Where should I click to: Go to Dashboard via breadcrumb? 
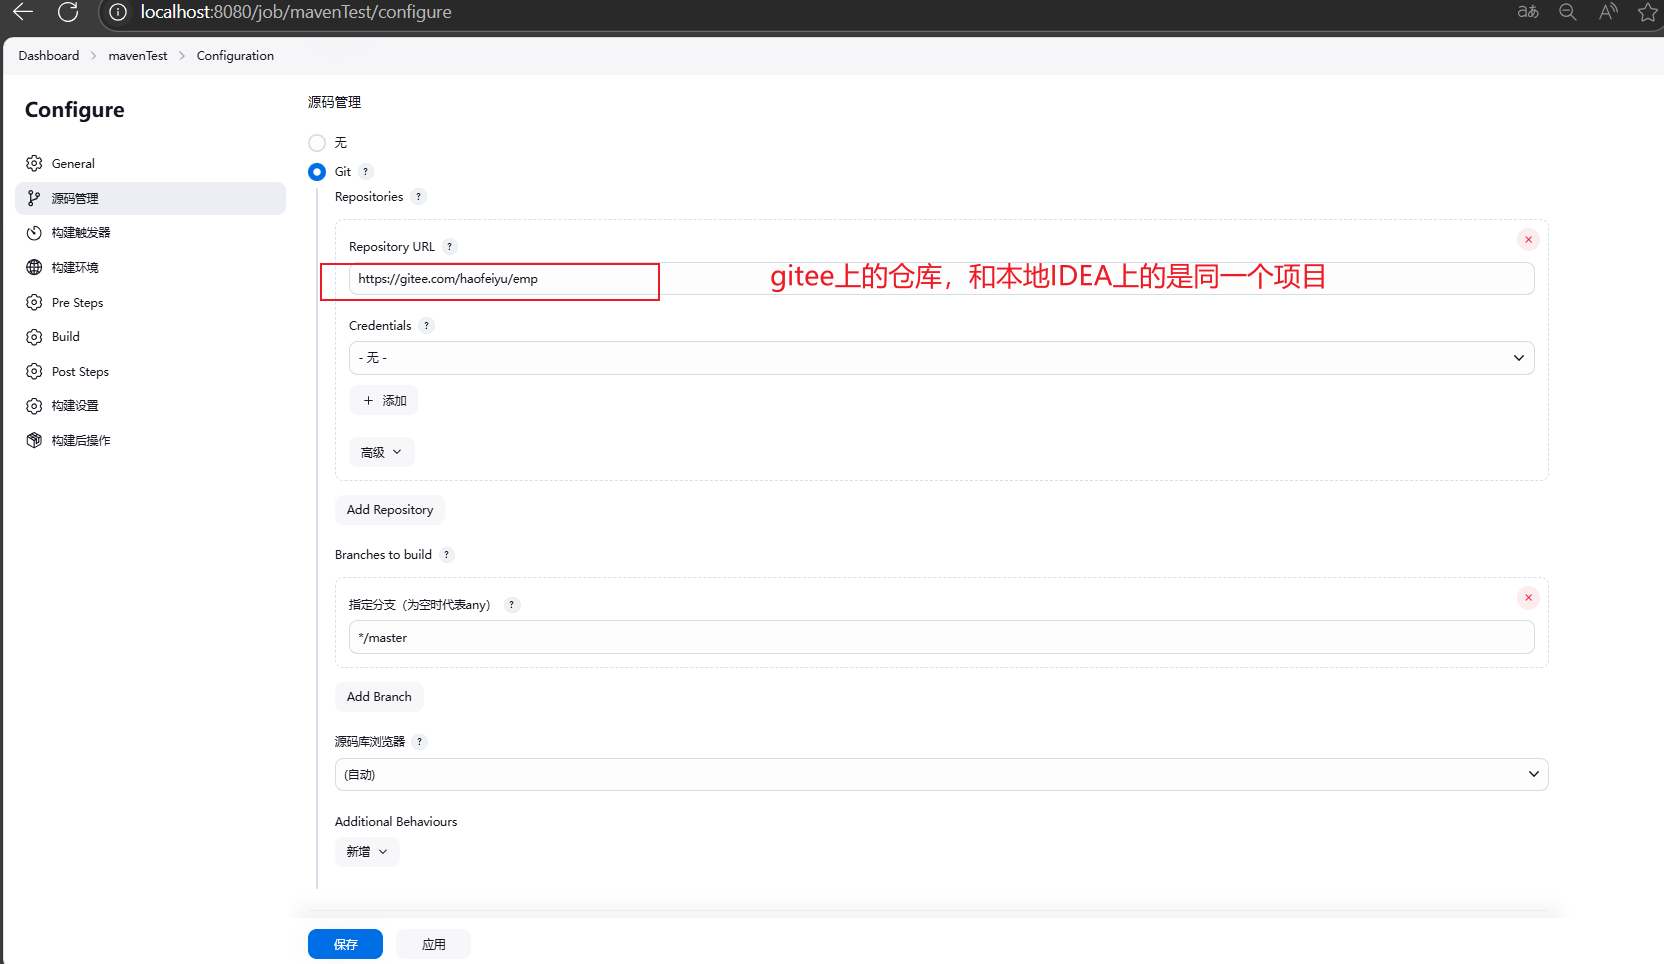point(48,55)
